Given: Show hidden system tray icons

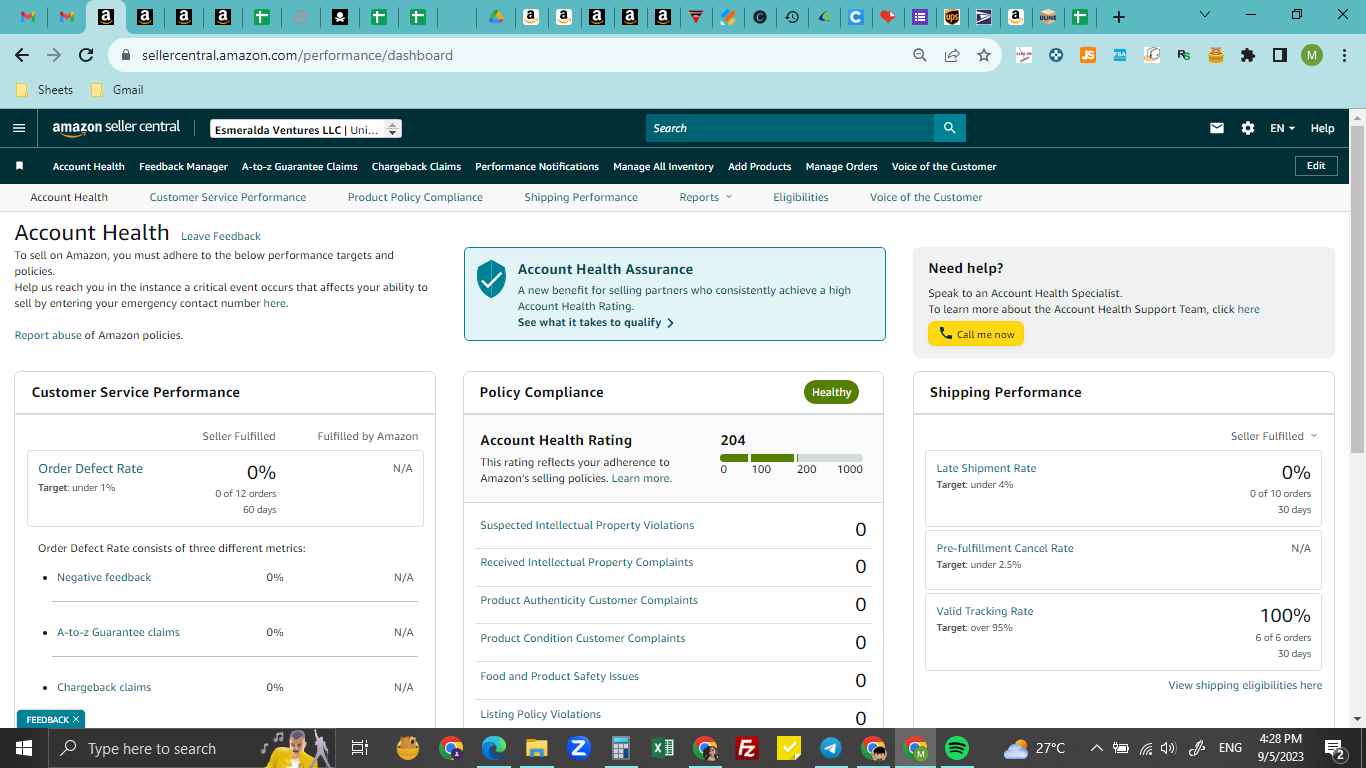Looking at the screenshot, I should pyautogui.click(x=1096, y=748).
